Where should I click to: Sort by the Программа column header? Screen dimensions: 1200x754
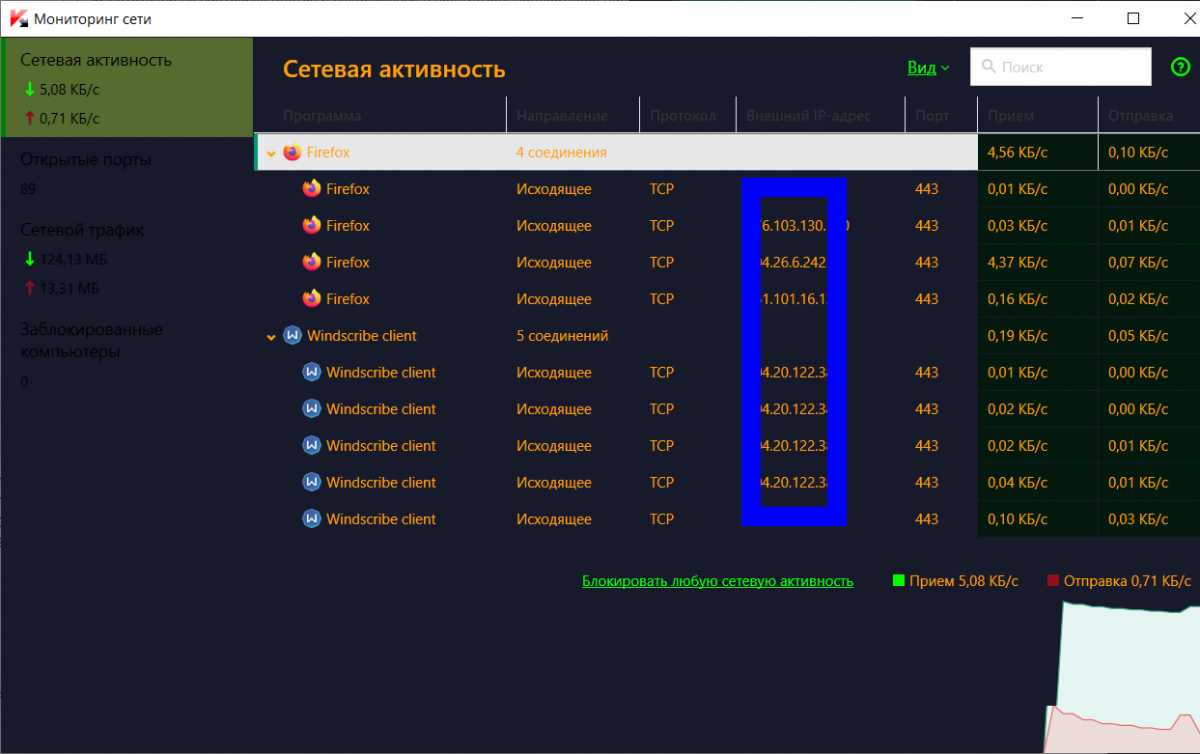(x=322, y=116)
